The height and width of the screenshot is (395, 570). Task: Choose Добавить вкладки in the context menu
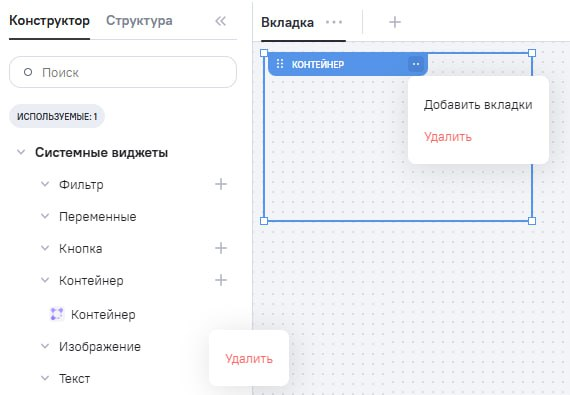pyautogui.click(x=478, y=105)
